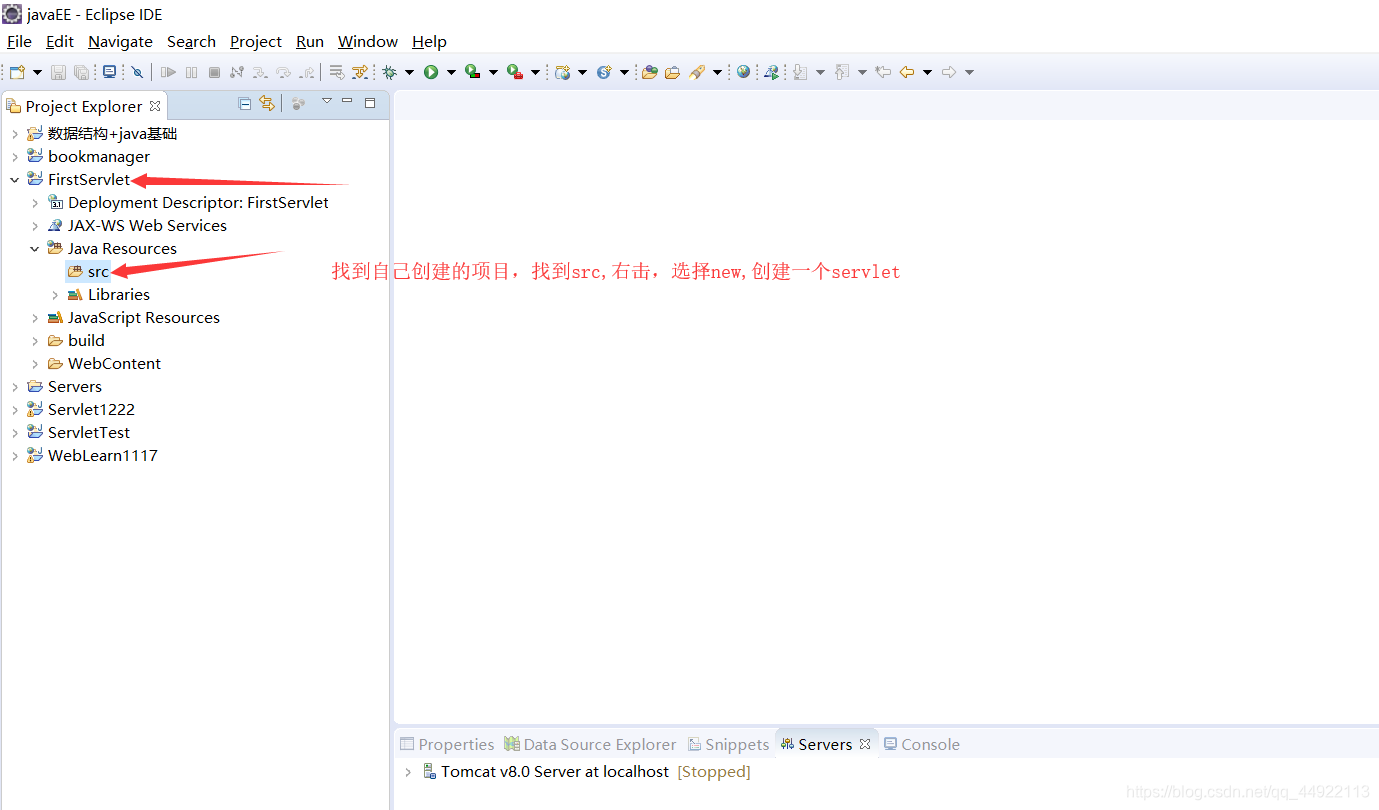Image resolution: width=1379 pixels, height=810 pixels.
Task: Click the Launch Web Services Explorer icon
Action: pos(771,72)
